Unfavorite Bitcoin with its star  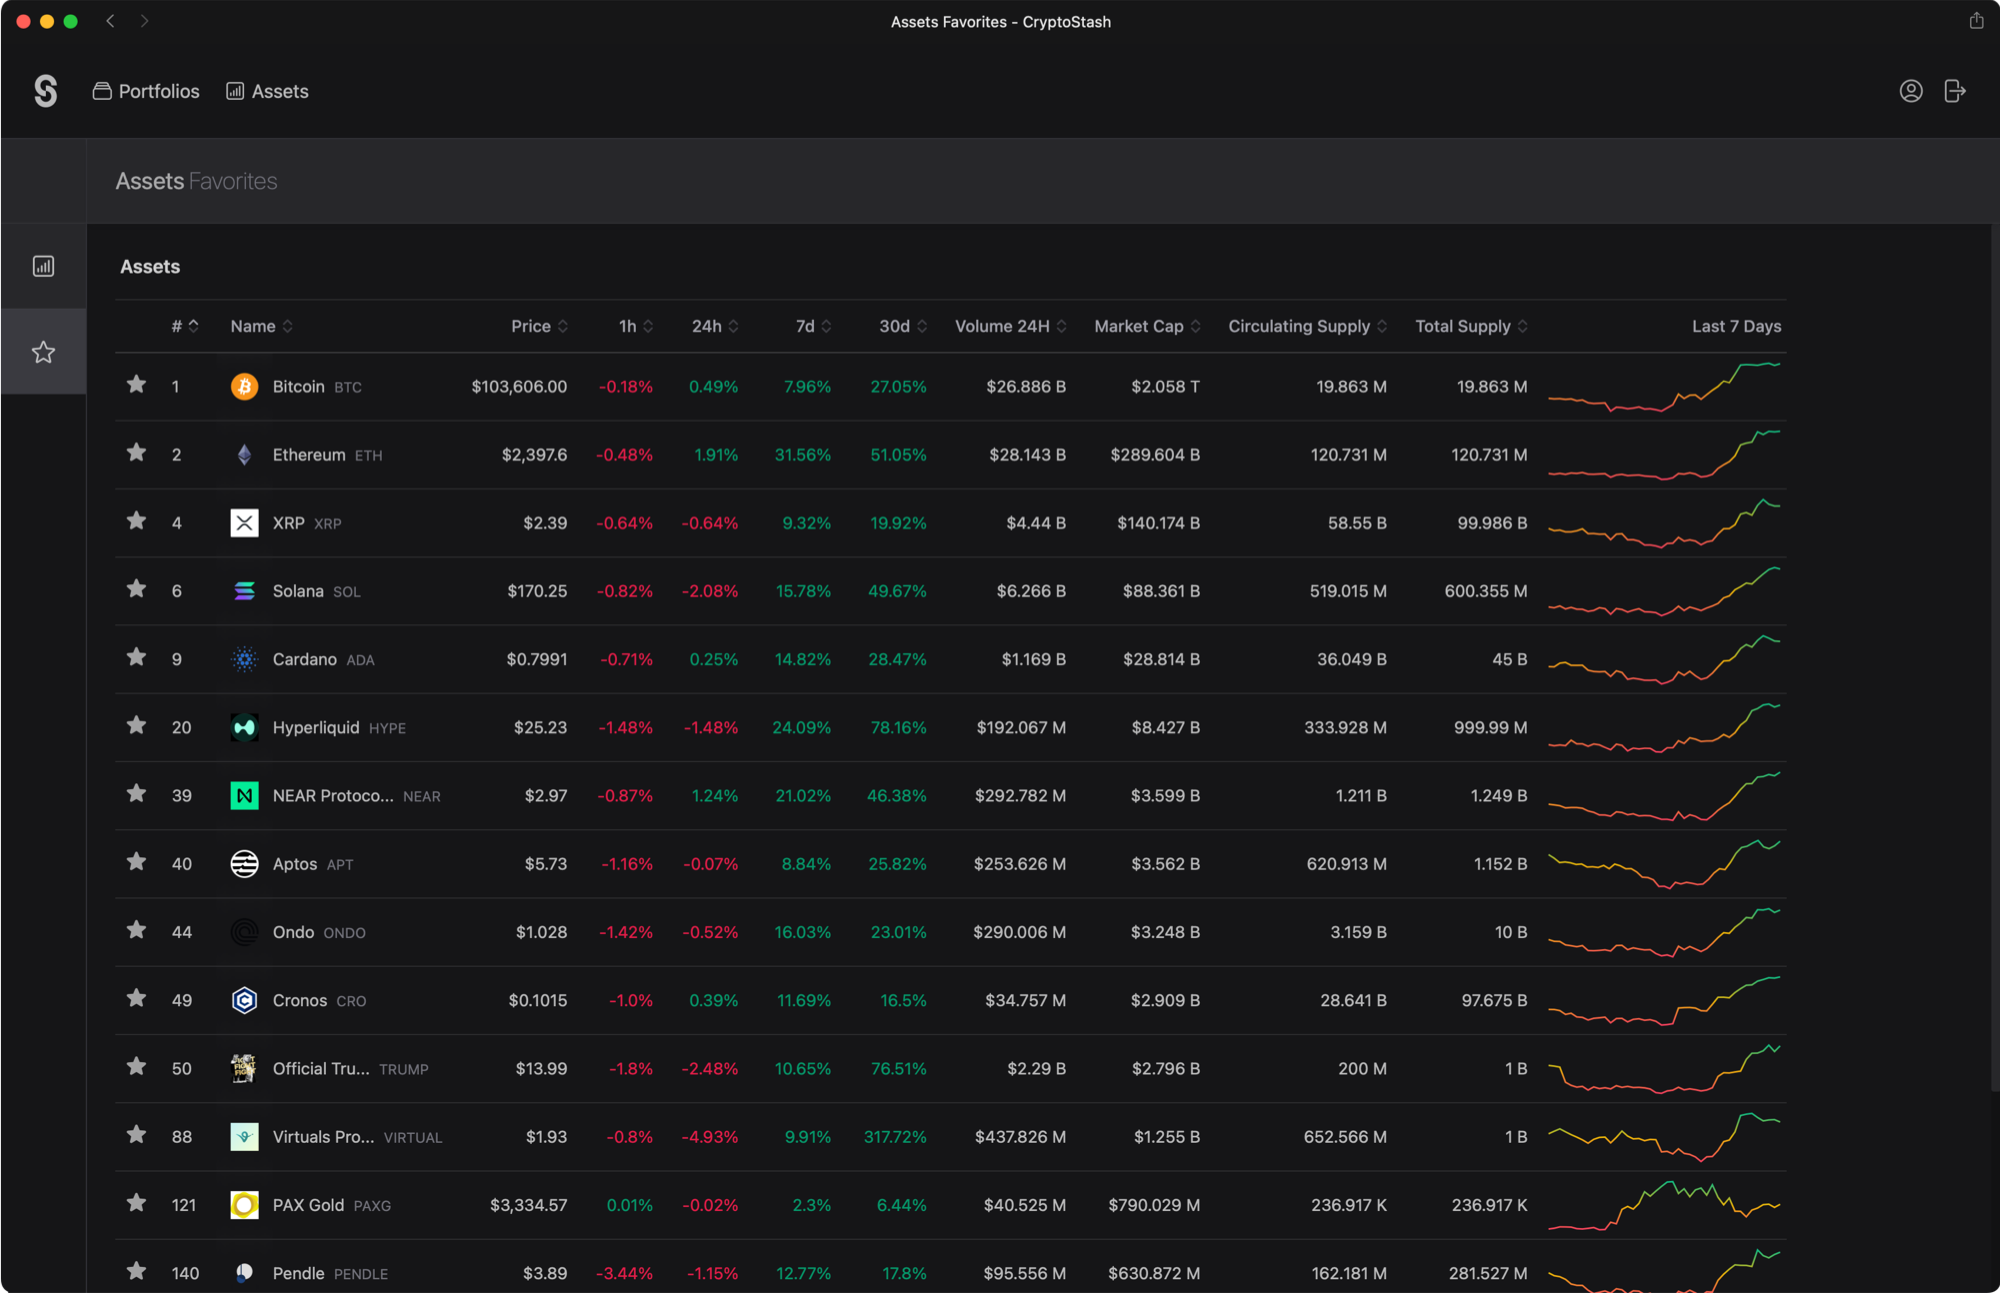pyautogui.click(x=137, y=384)
